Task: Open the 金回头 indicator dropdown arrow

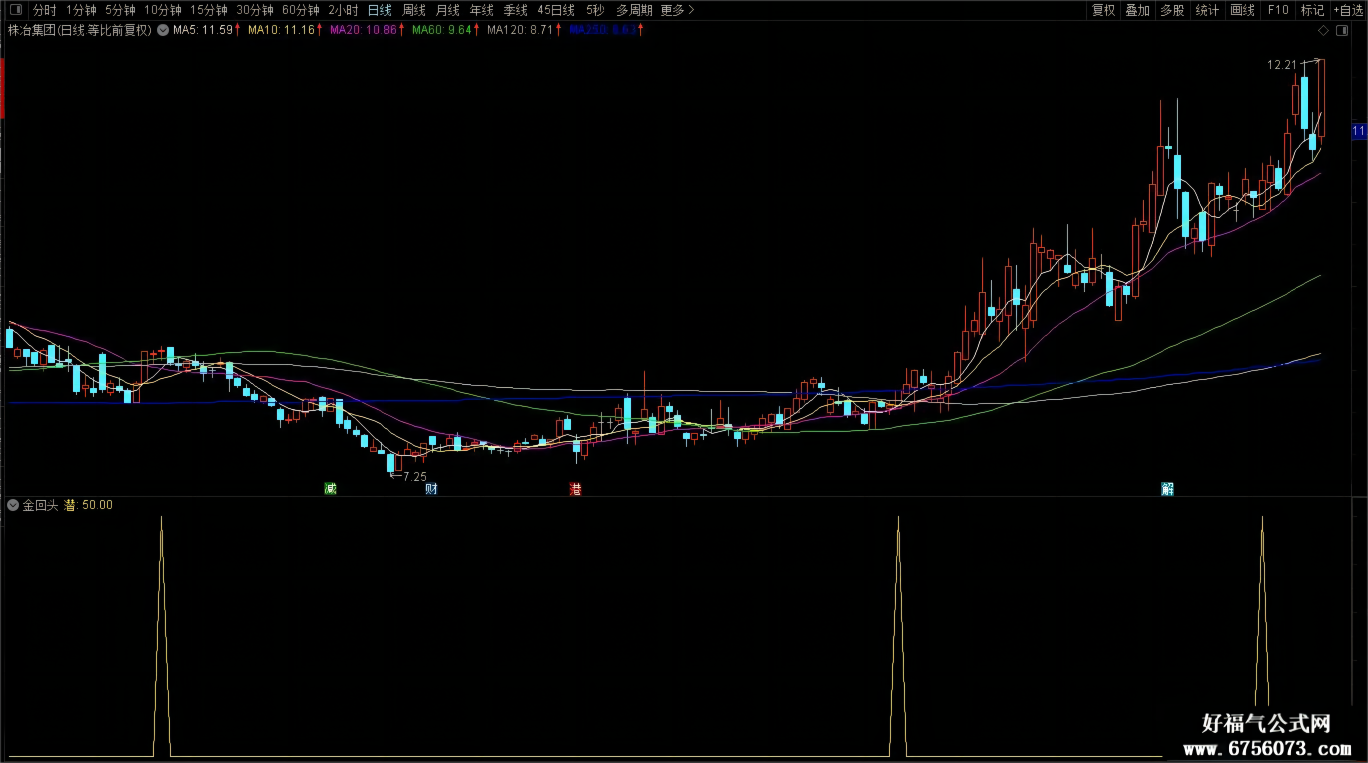Action: (x=13, y=505)
